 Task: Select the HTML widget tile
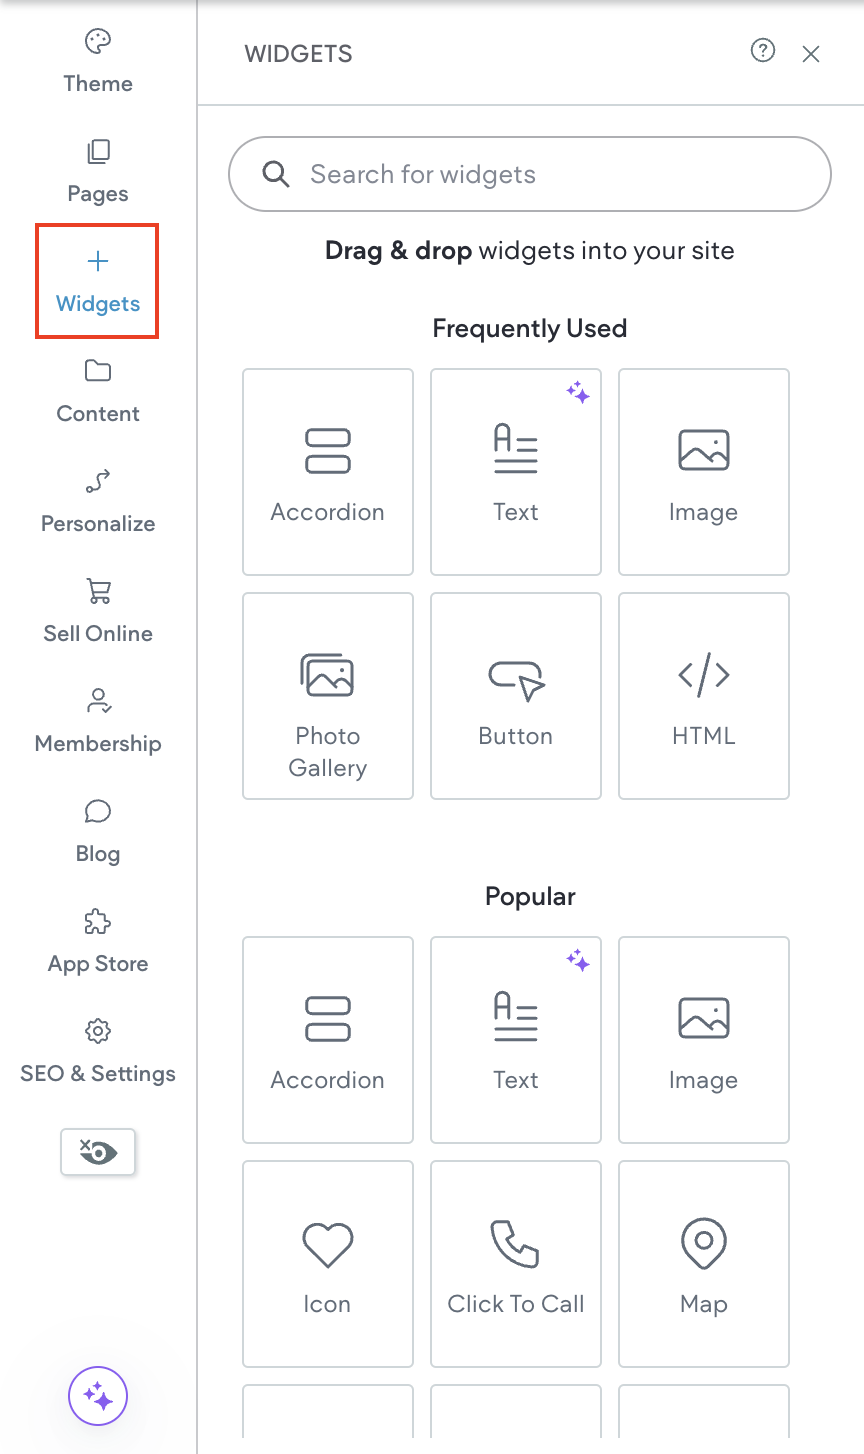(703, 696)
